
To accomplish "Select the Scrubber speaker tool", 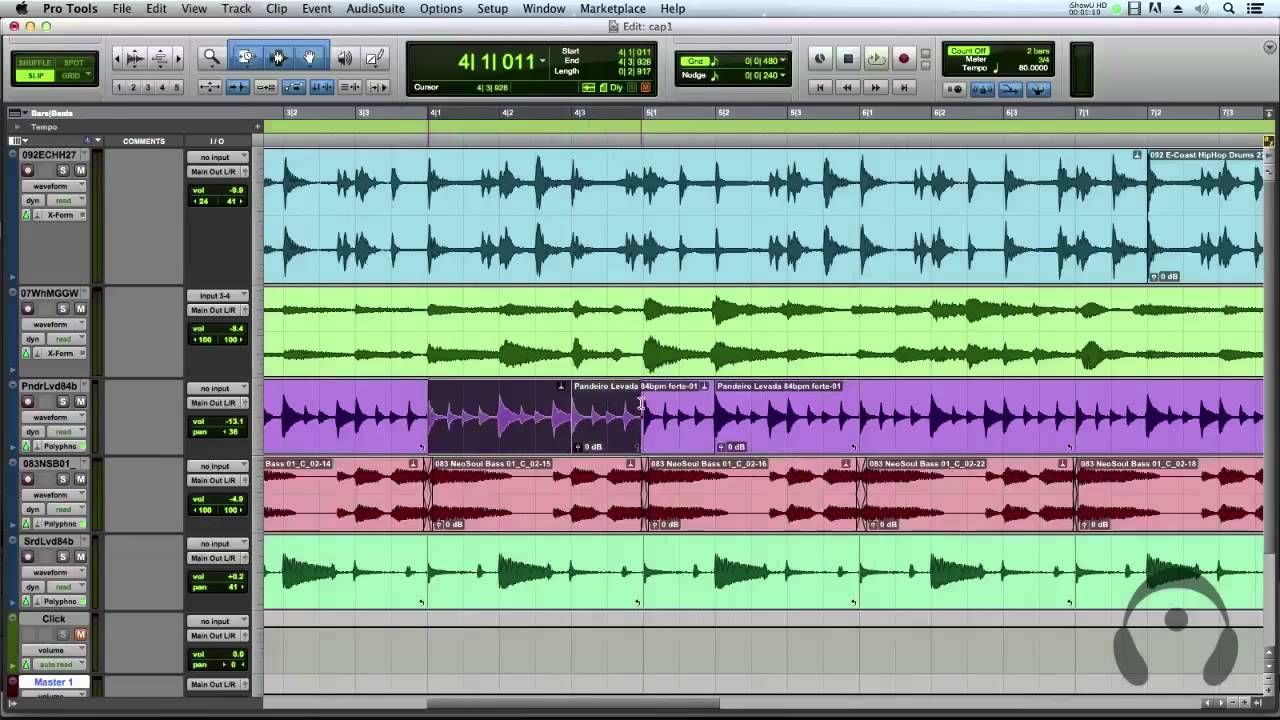I will coord(345,58).
